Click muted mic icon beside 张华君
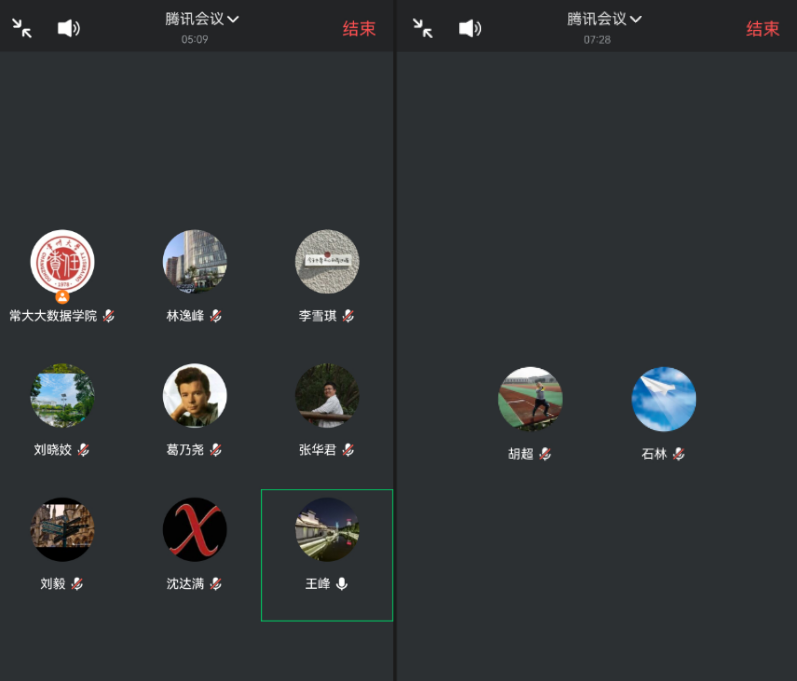 coord(348,450)
